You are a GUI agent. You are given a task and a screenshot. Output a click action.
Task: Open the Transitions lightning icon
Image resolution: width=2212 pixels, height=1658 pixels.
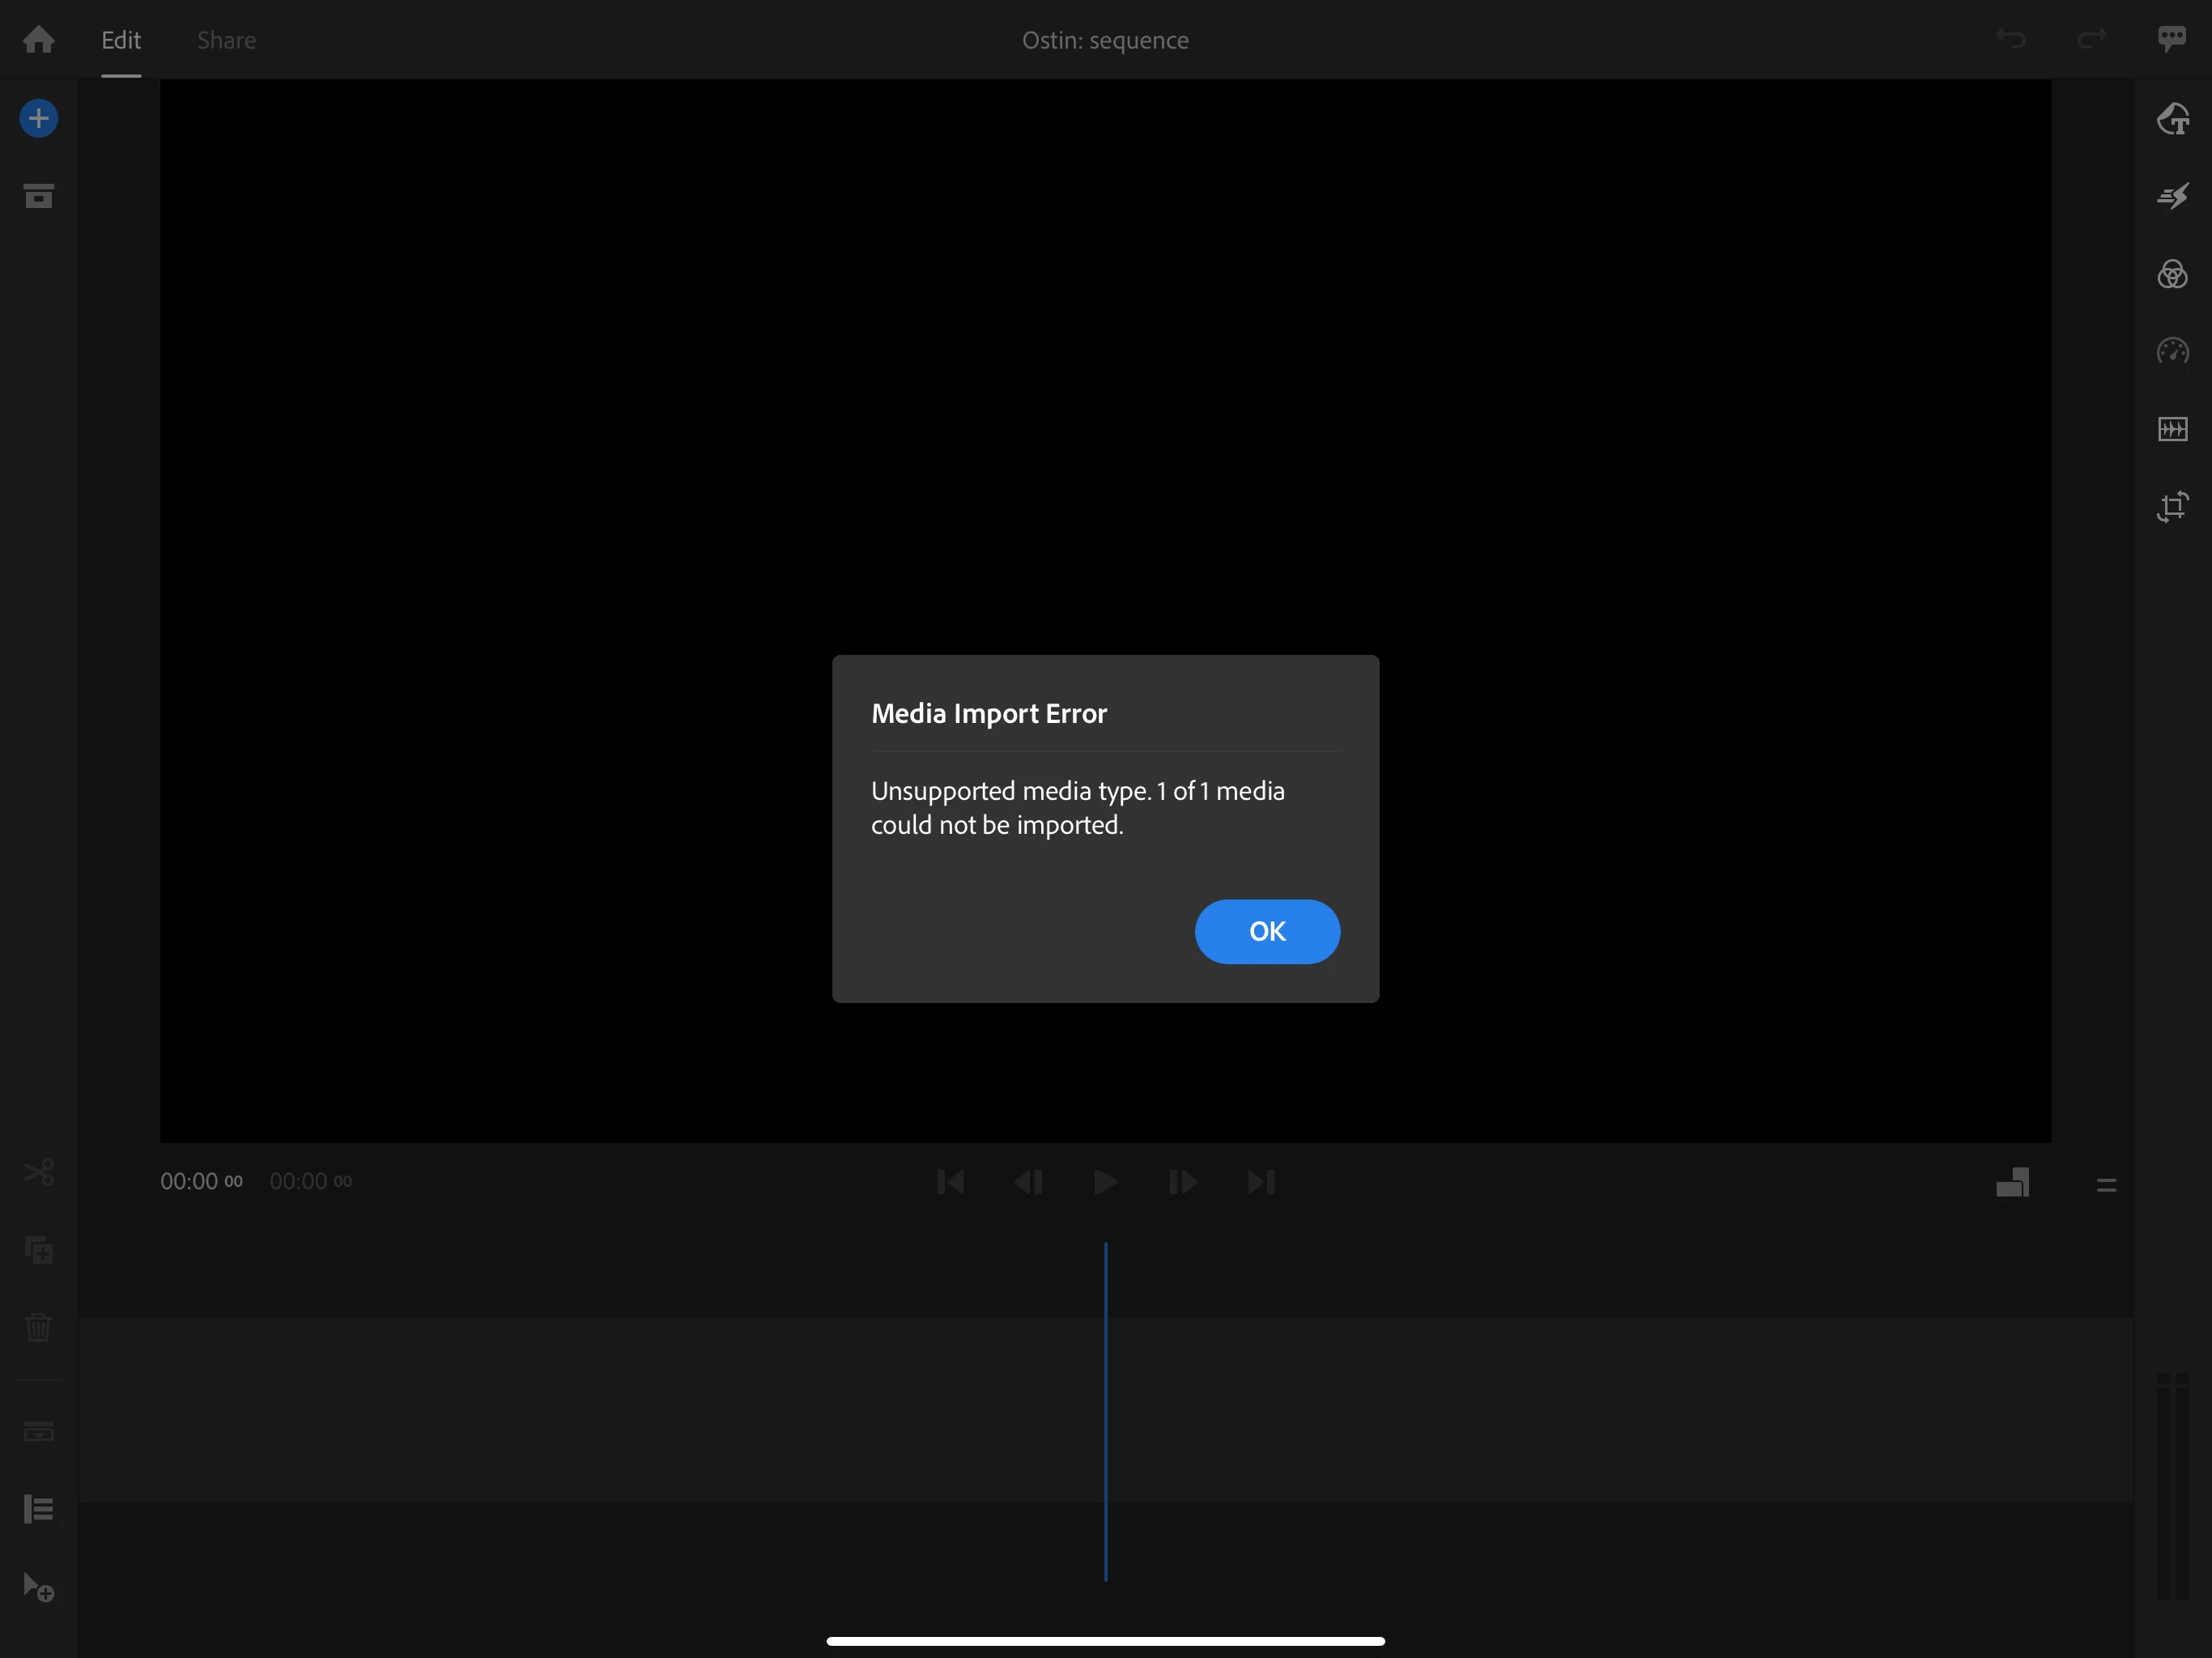click(2172, 196)
